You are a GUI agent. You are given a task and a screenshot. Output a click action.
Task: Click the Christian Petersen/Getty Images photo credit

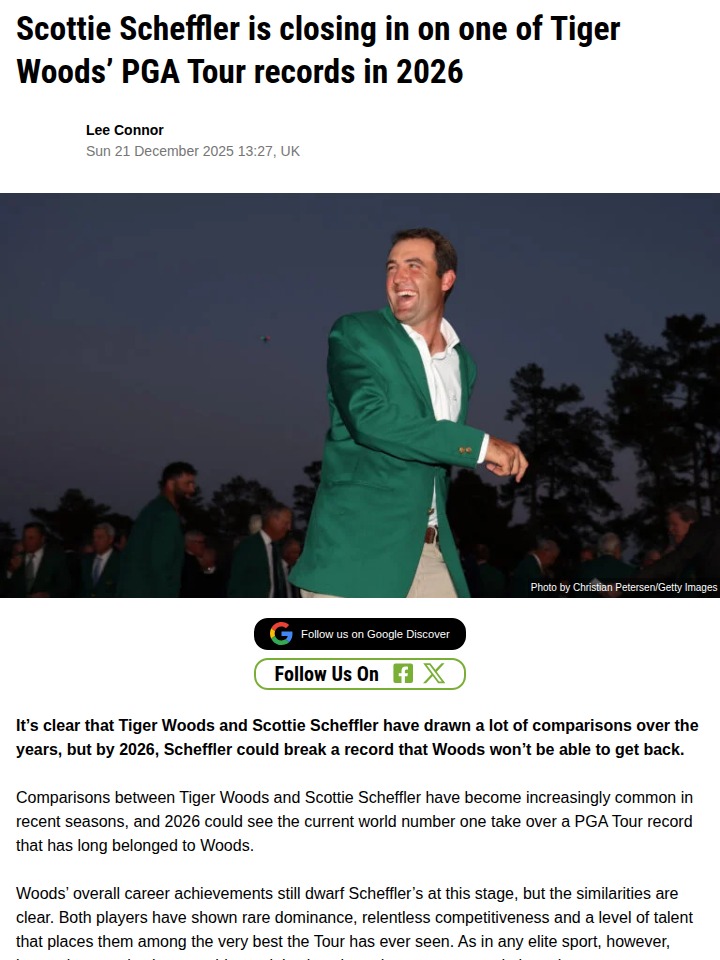[623, 587]
